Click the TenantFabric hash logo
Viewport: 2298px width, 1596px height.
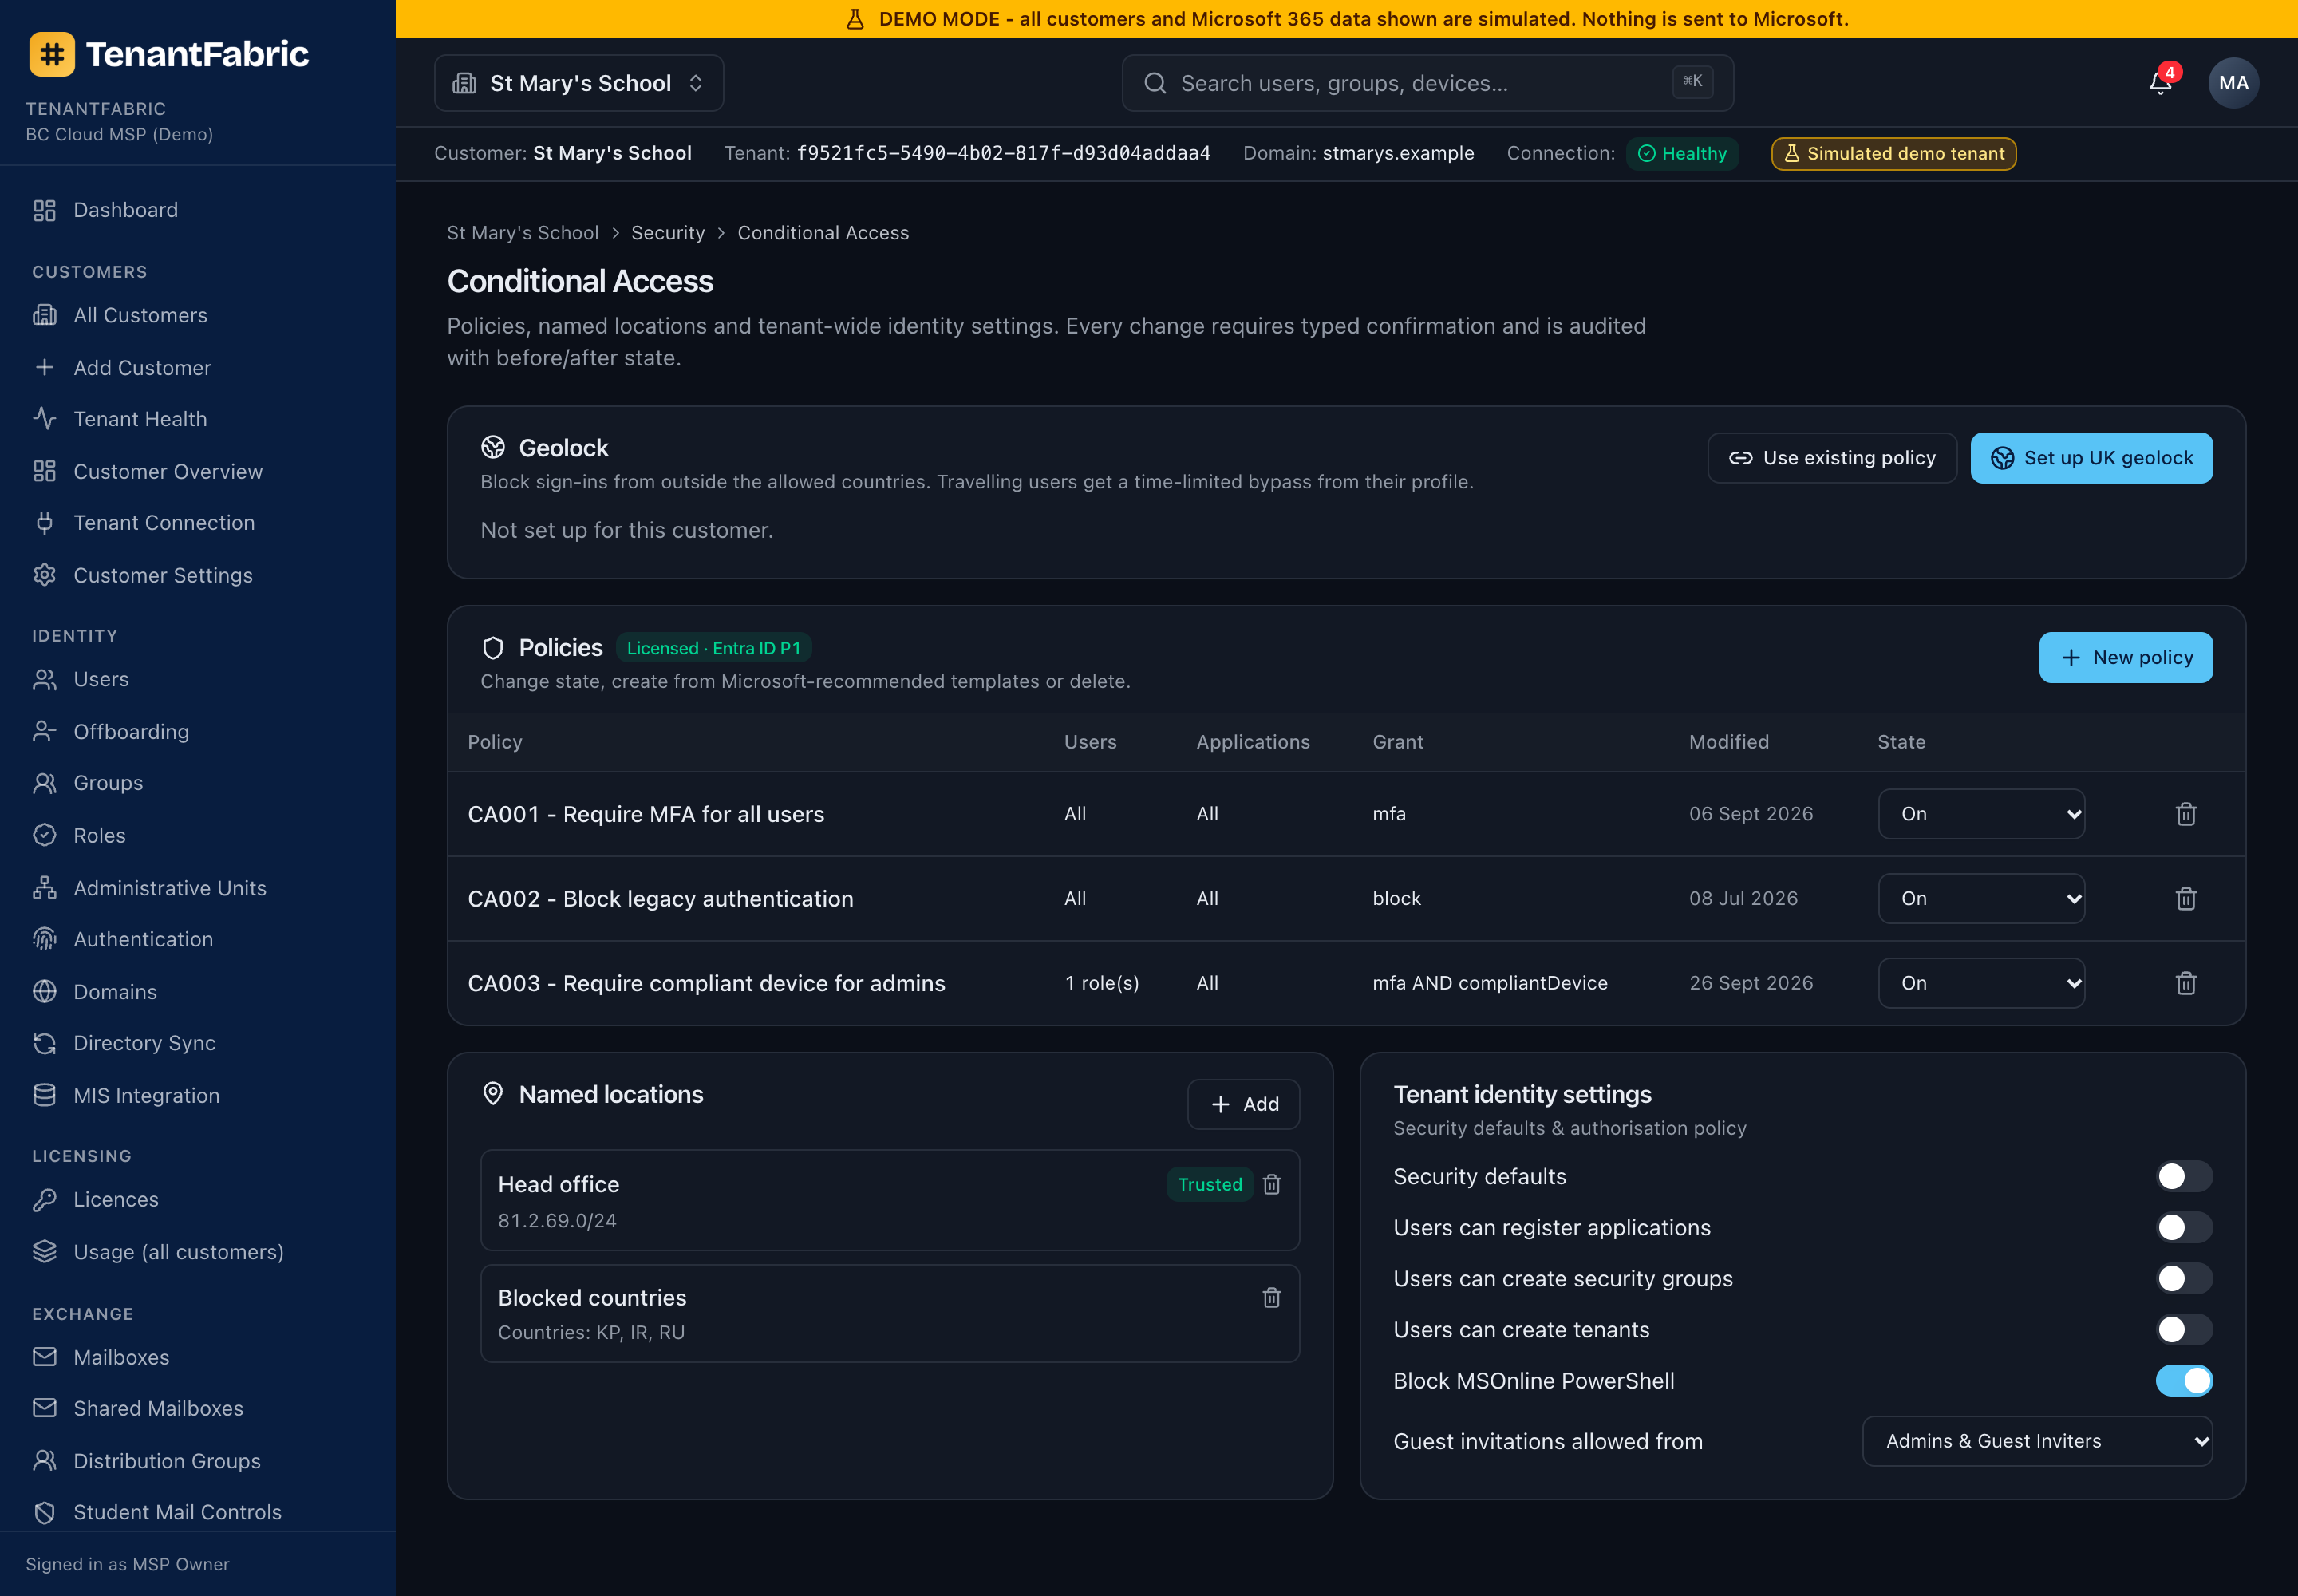(52, 54)
